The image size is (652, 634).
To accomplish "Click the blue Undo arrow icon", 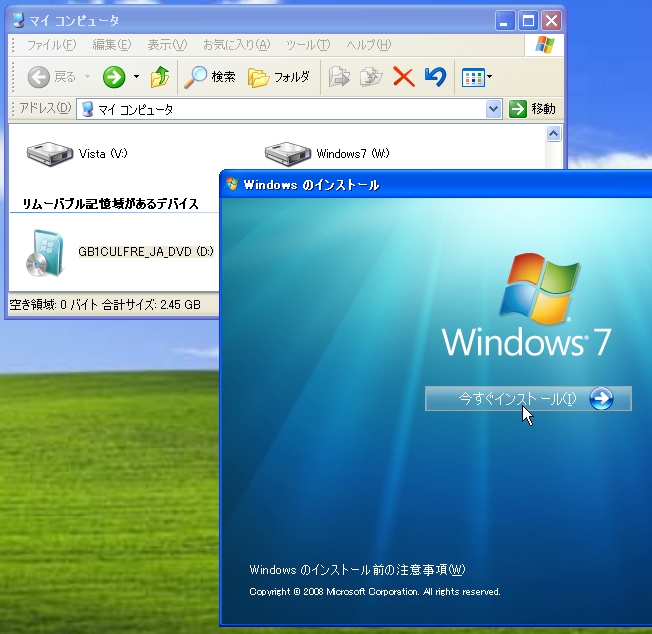I will (435, 77).
